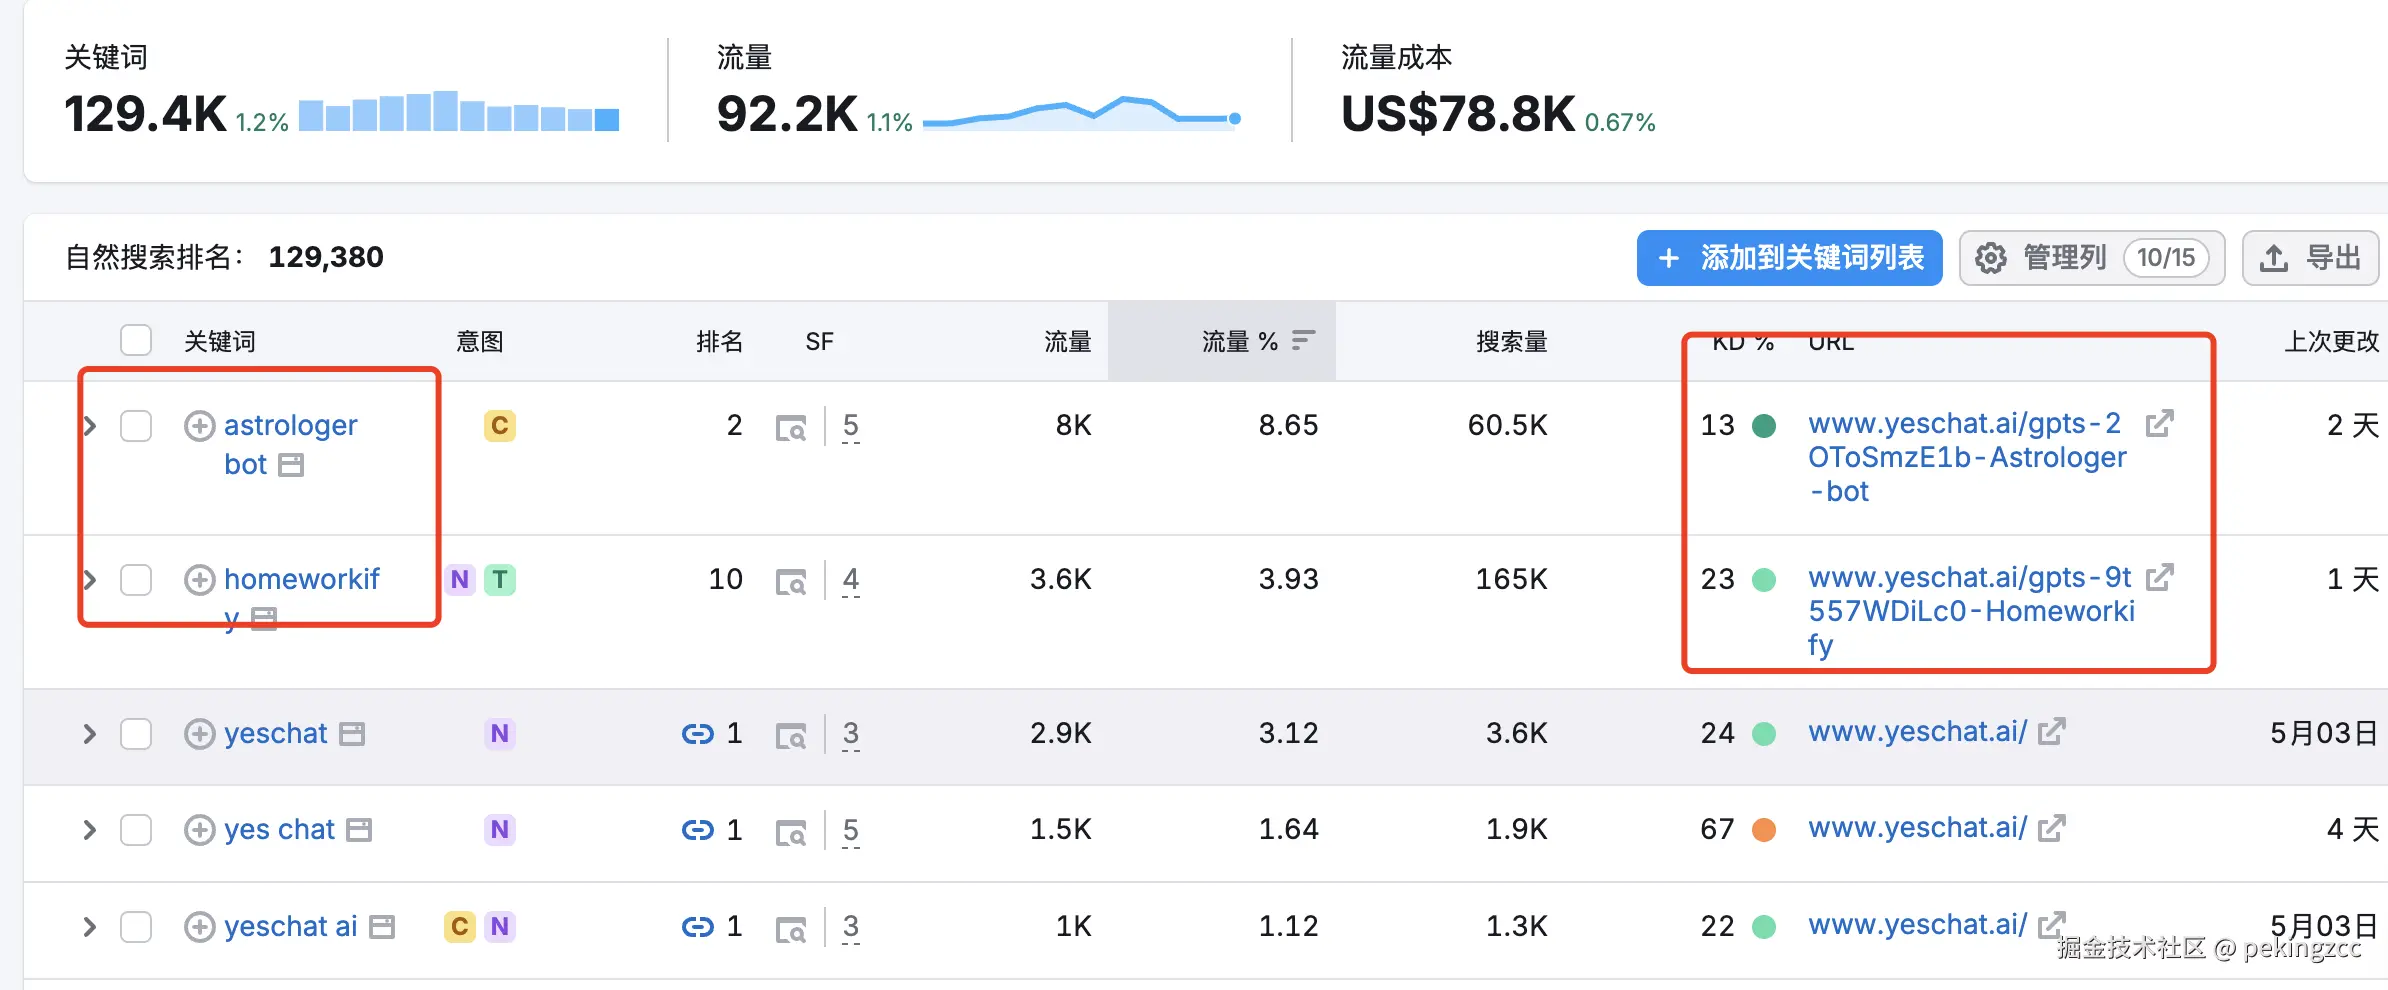Open external link icon in yeschat ai row
Image resolution: width=2388 pixels, height=990 pixels.
pos(2051,926)
